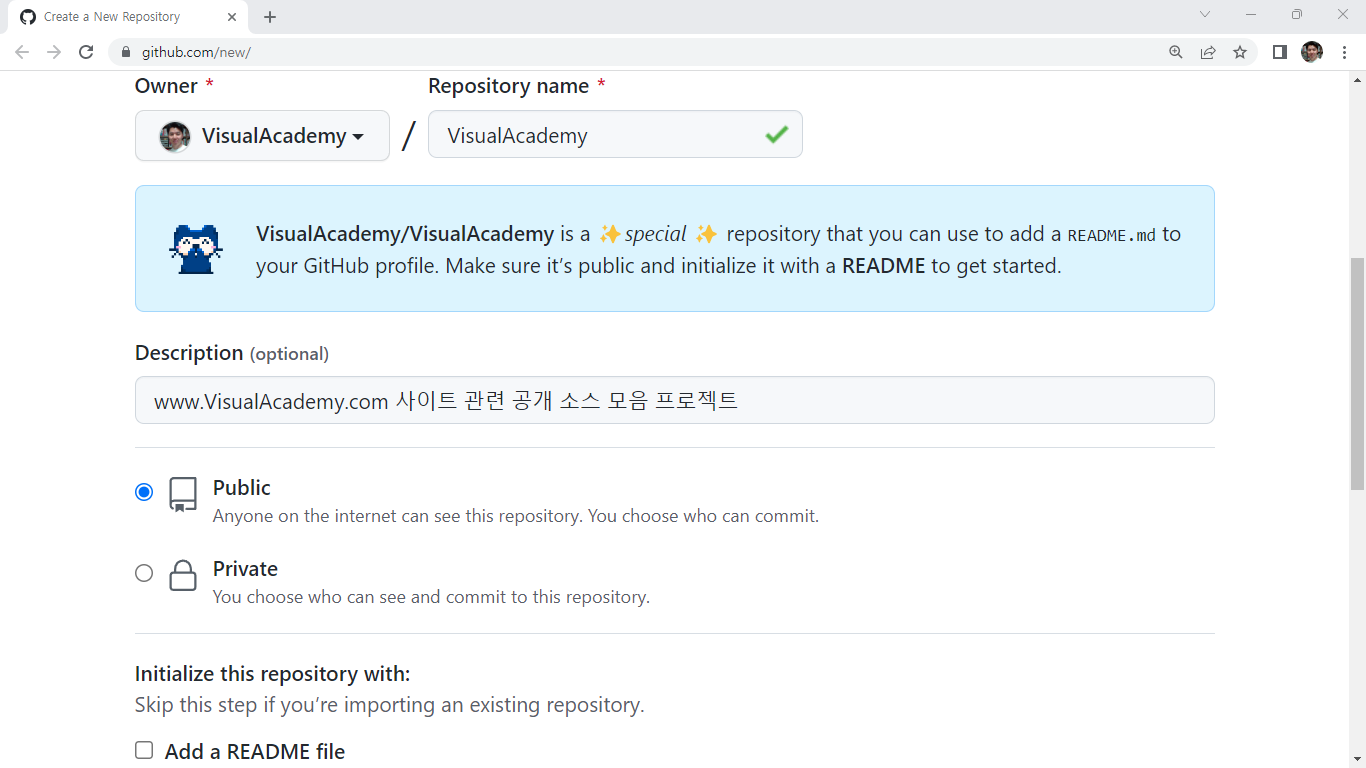Viewport: 1366px width, 768px height.
Task: Expand the tab search chevron in title bar
Action: pyautogui.click(x=1205, y=15)
